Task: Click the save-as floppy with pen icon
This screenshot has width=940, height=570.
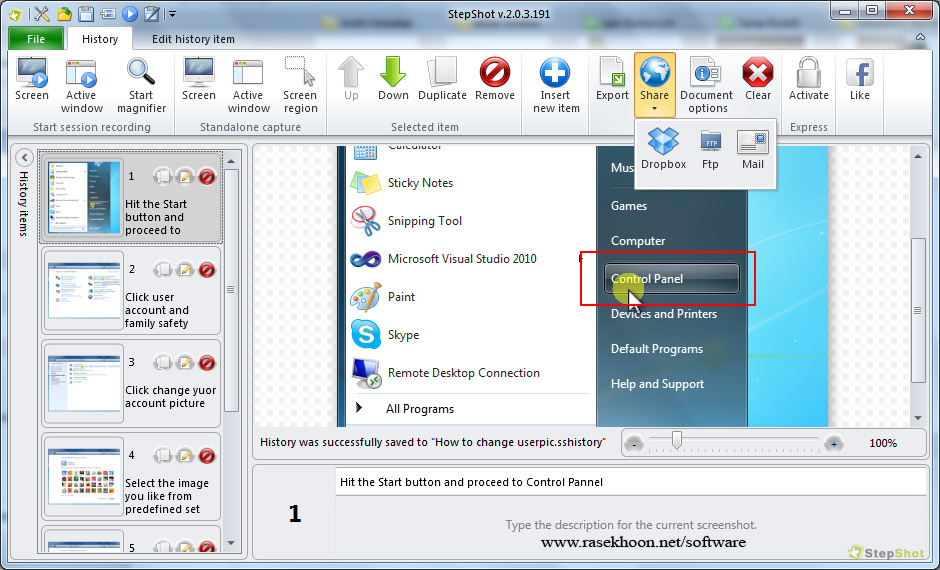Action: [x=153, y=13]
